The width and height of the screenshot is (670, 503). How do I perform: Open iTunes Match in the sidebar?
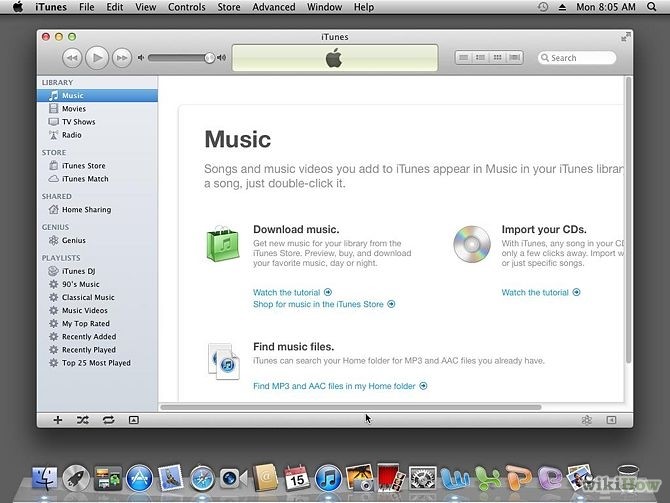click(97, 179)
